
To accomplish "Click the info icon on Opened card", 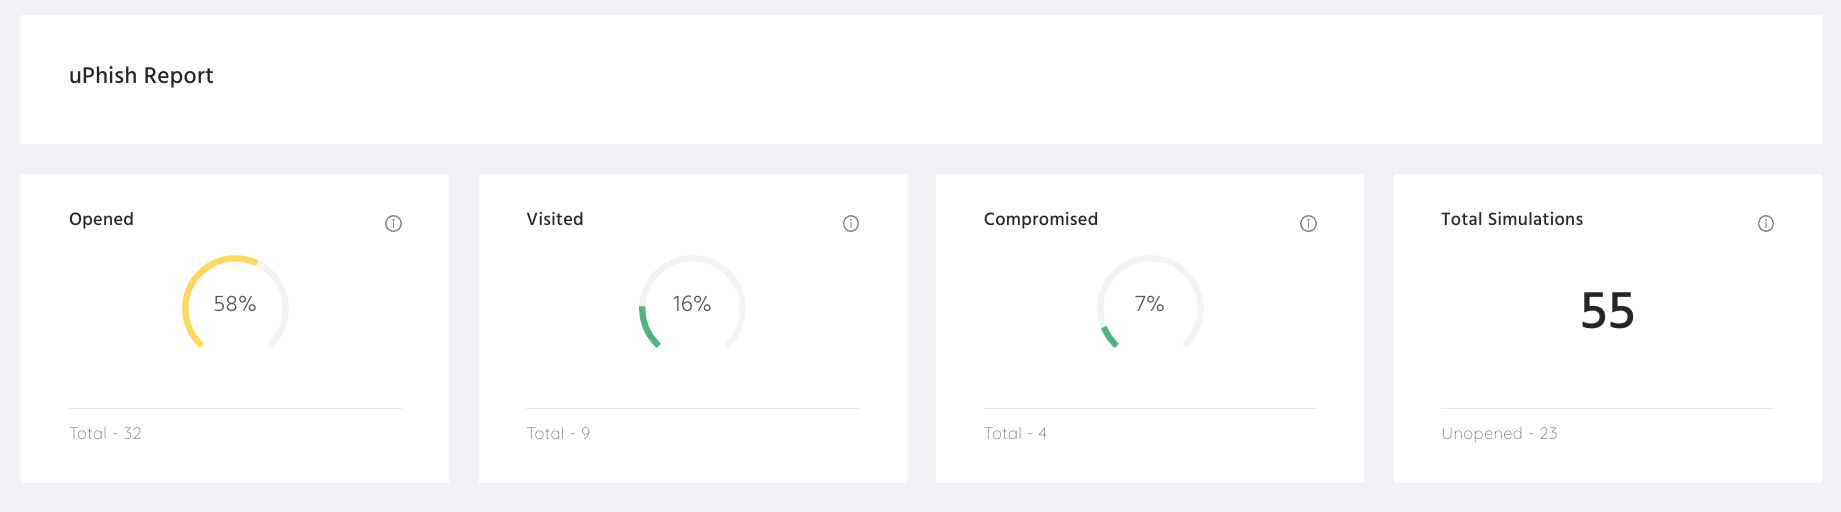I will pyautogui.click(x=393, y=223).
